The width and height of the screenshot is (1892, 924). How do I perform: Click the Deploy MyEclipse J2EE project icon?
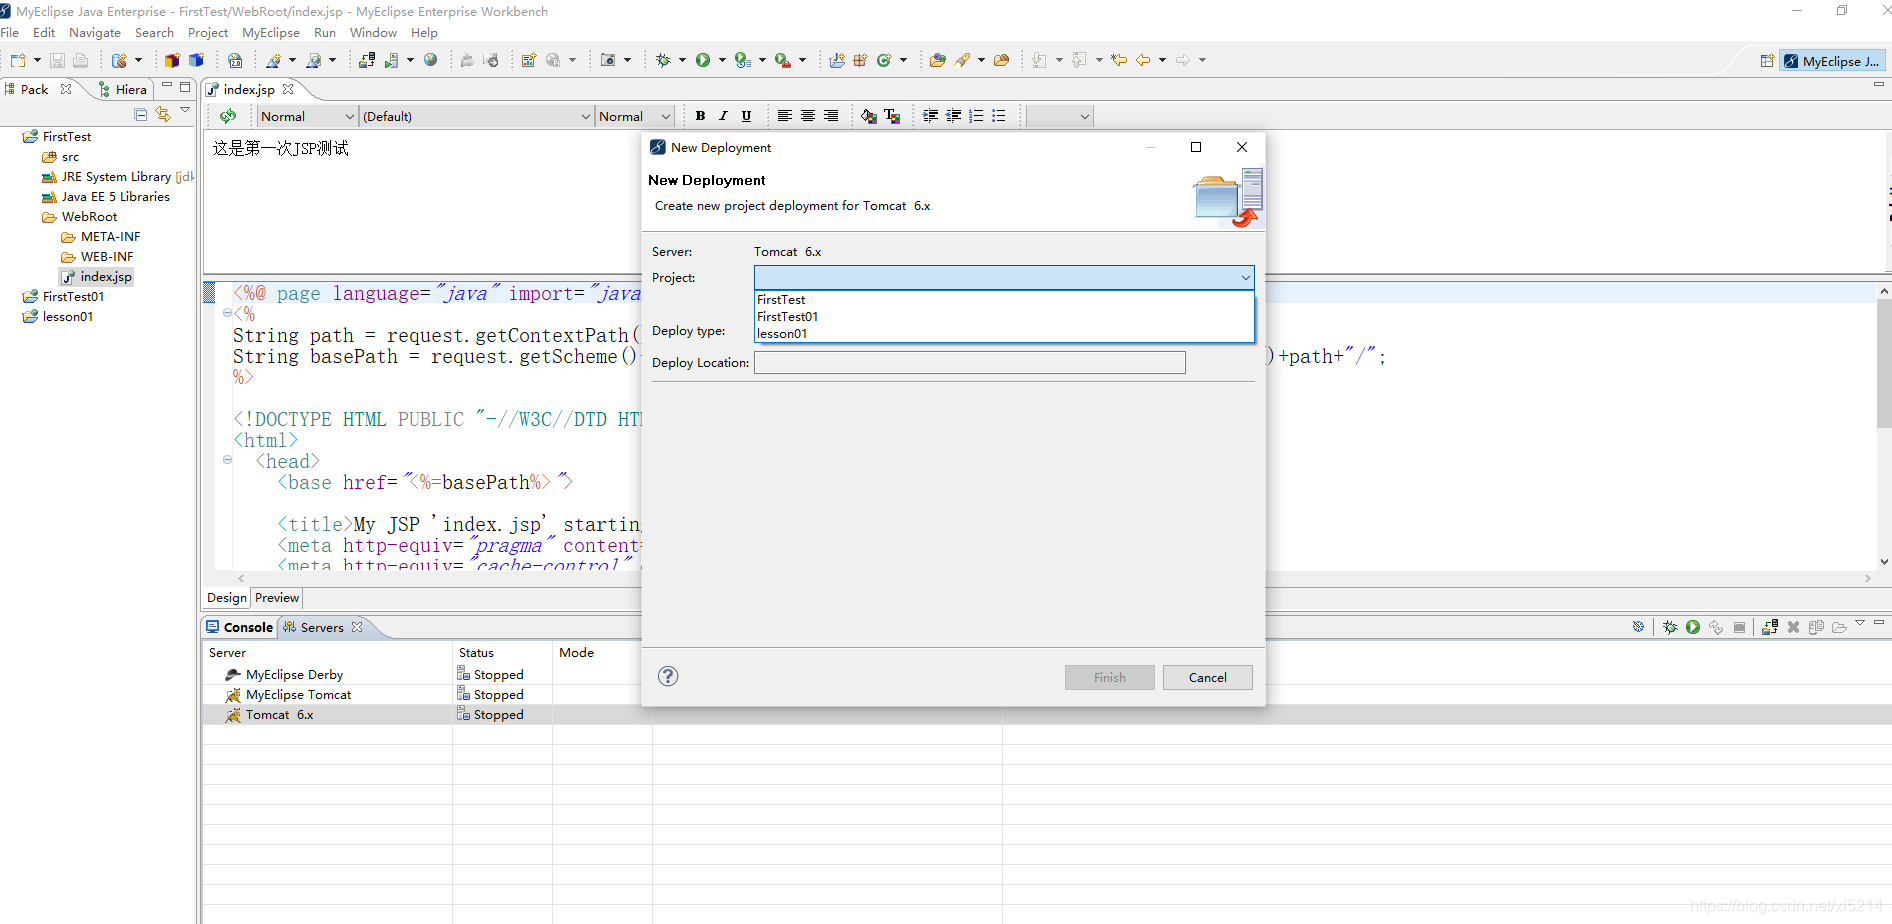pos(367,60)
